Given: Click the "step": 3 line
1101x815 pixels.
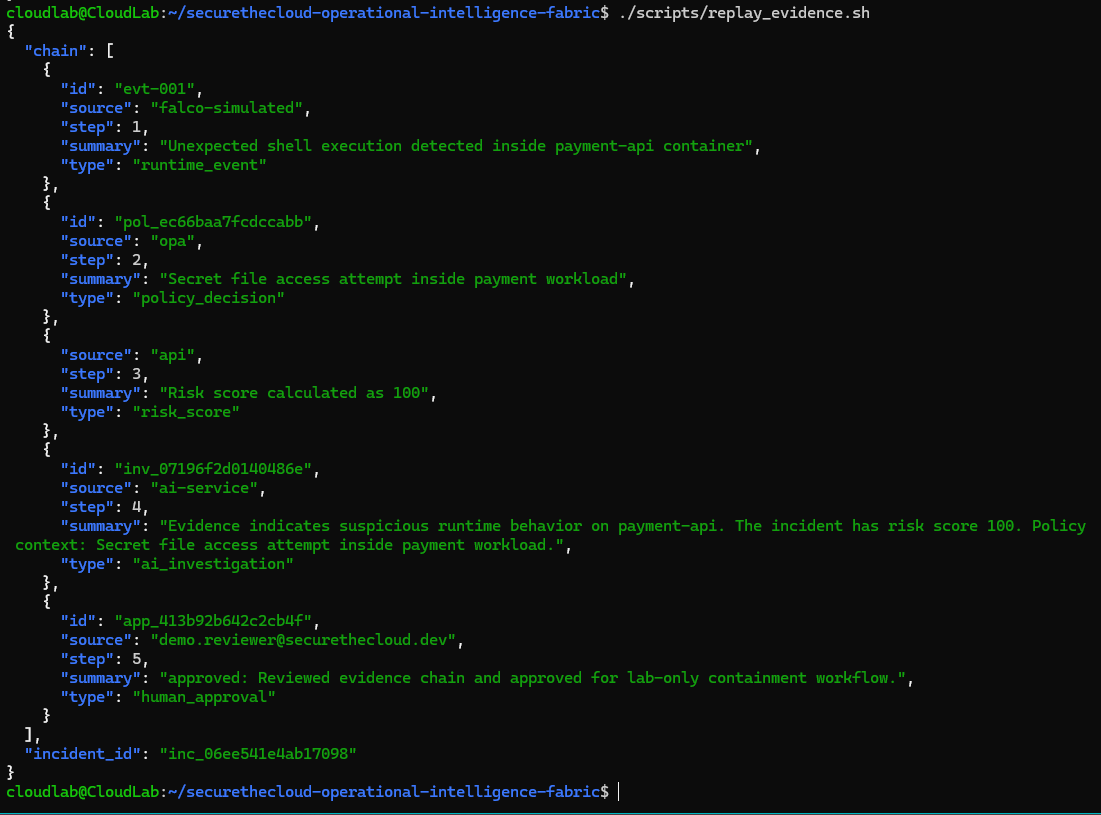Looking at the screenshot, I should pos(104,373).
